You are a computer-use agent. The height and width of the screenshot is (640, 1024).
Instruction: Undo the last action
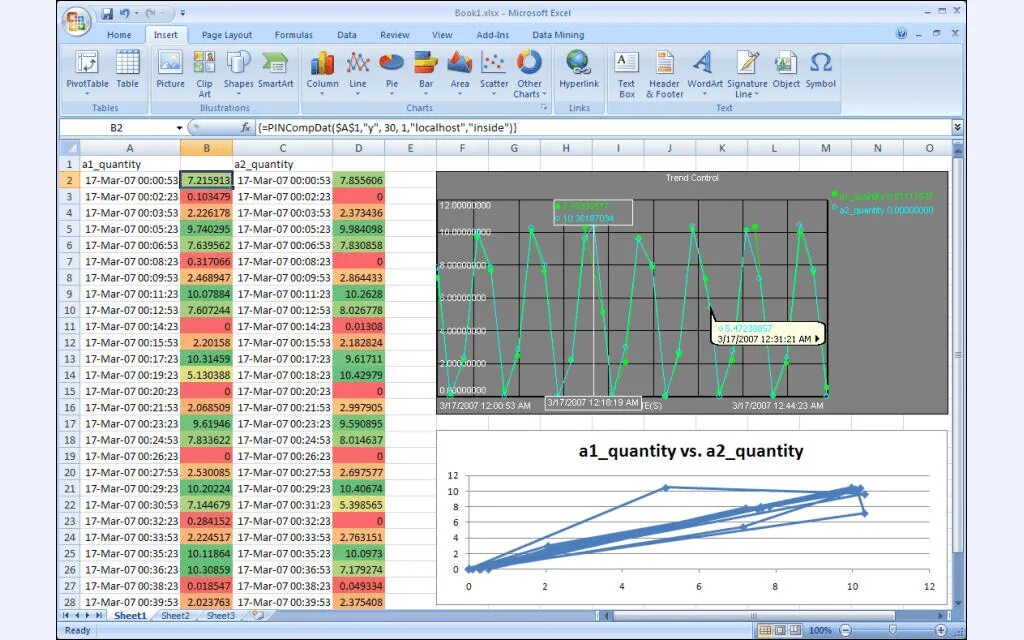point(124,13)
